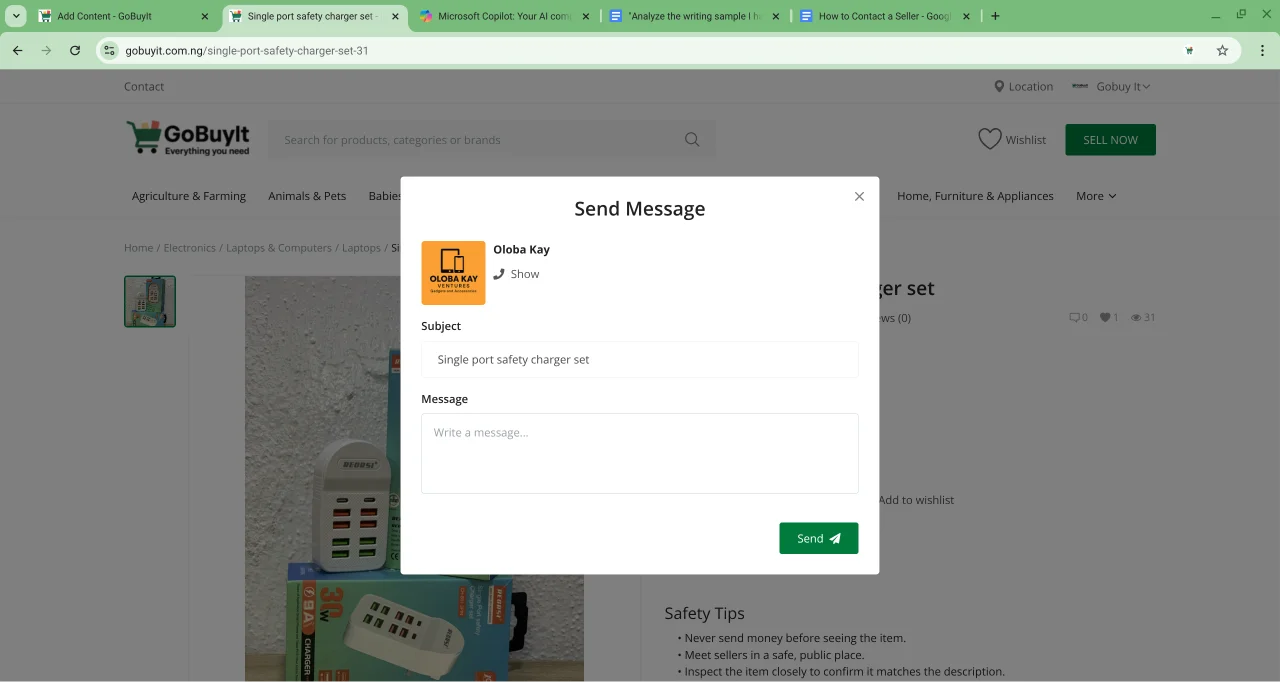The width and height of the screenshot is (1280, 682).
Task: Click the Subject input field
Action: click(639, 360)
